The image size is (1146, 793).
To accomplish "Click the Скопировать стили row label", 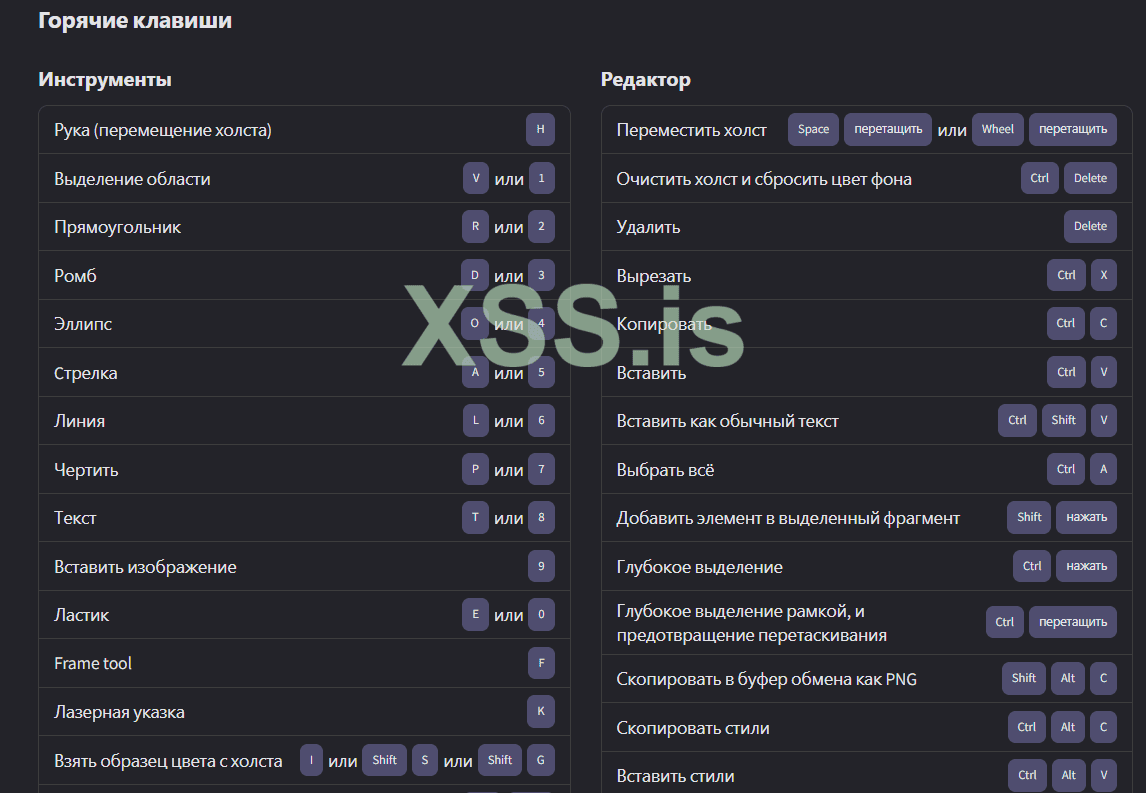I will 693,728.
